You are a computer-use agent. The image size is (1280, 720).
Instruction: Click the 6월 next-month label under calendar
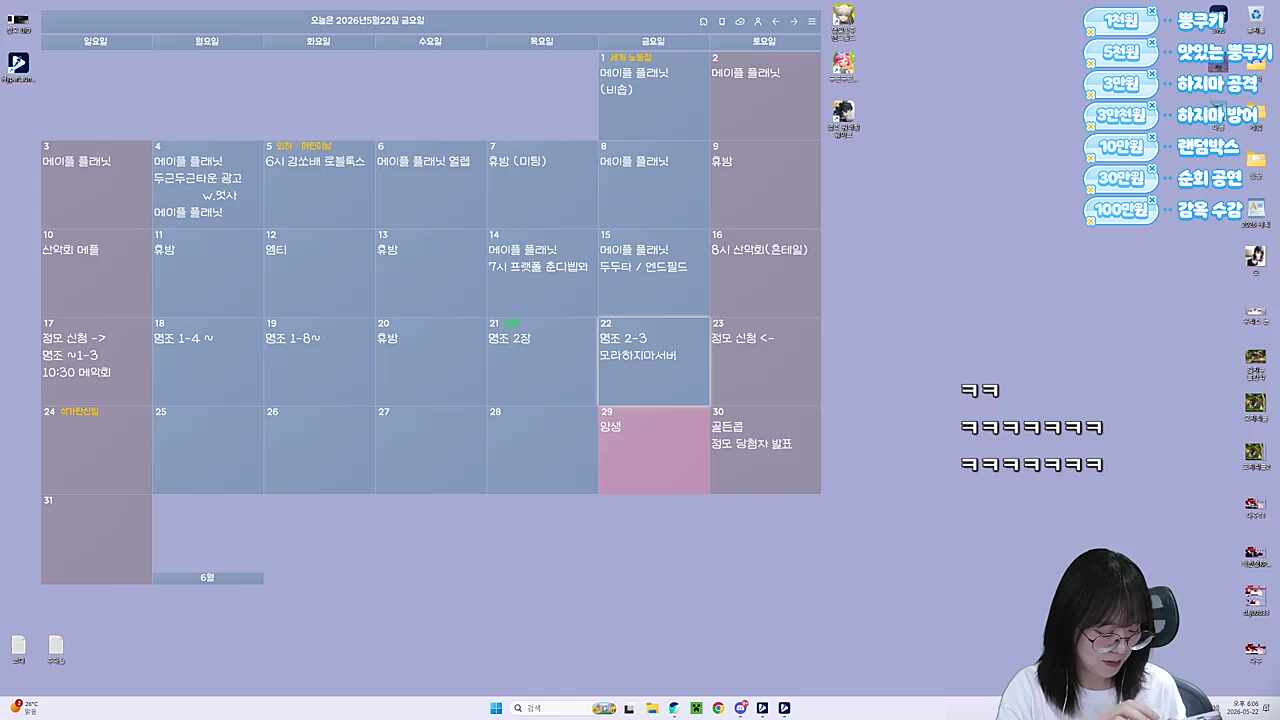tap(207, 578)
